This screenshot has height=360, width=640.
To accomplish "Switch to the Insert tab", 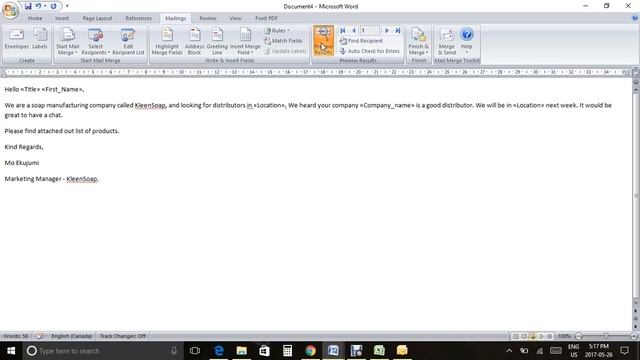I will (62, 18).
